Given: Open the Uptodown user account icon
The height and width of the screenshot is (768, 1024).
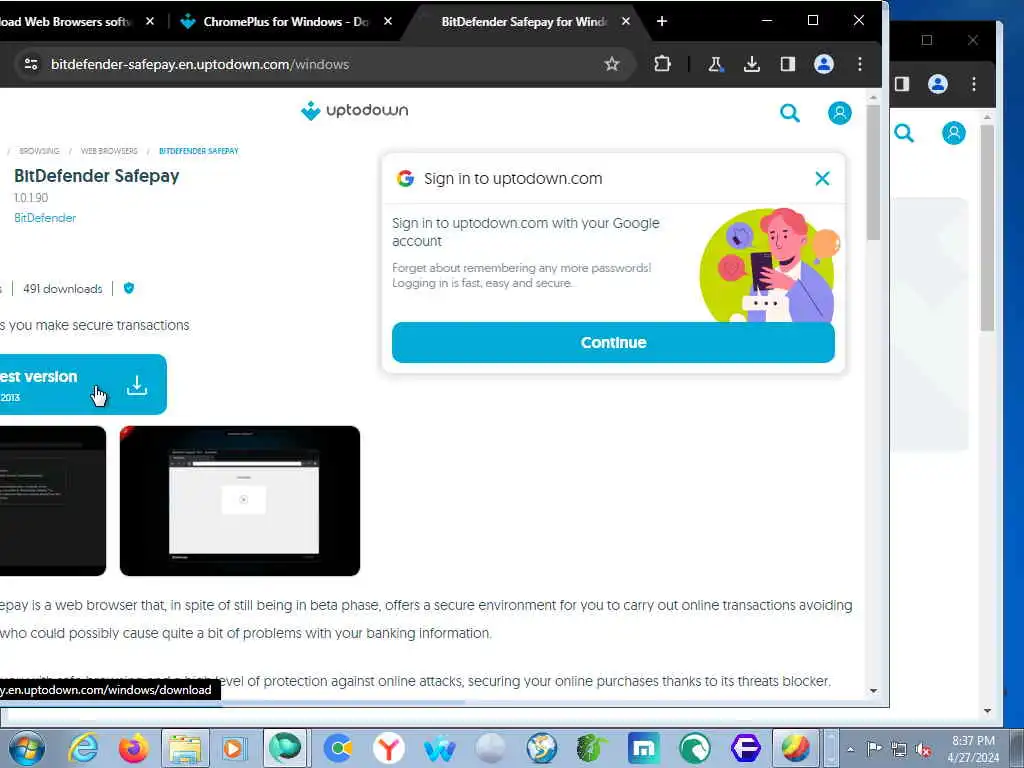Looking at the screenshot, I should click(x=839, y=113).
